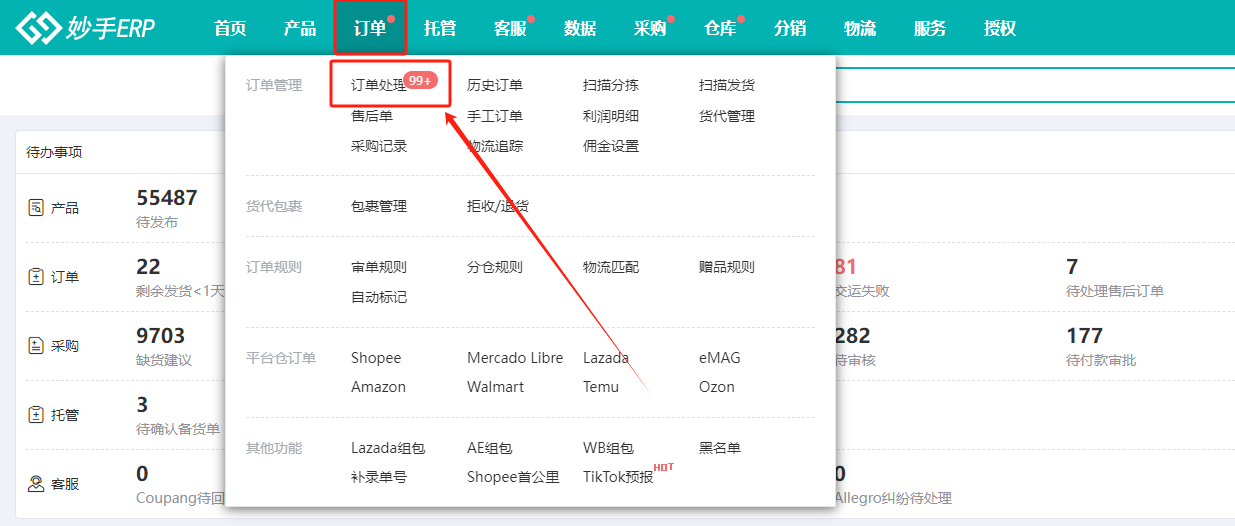The width and height of the screenshot is (1235, 526).
Task: Click 7 待处理售后订单 count
Action: click(x=1072, y=267)
